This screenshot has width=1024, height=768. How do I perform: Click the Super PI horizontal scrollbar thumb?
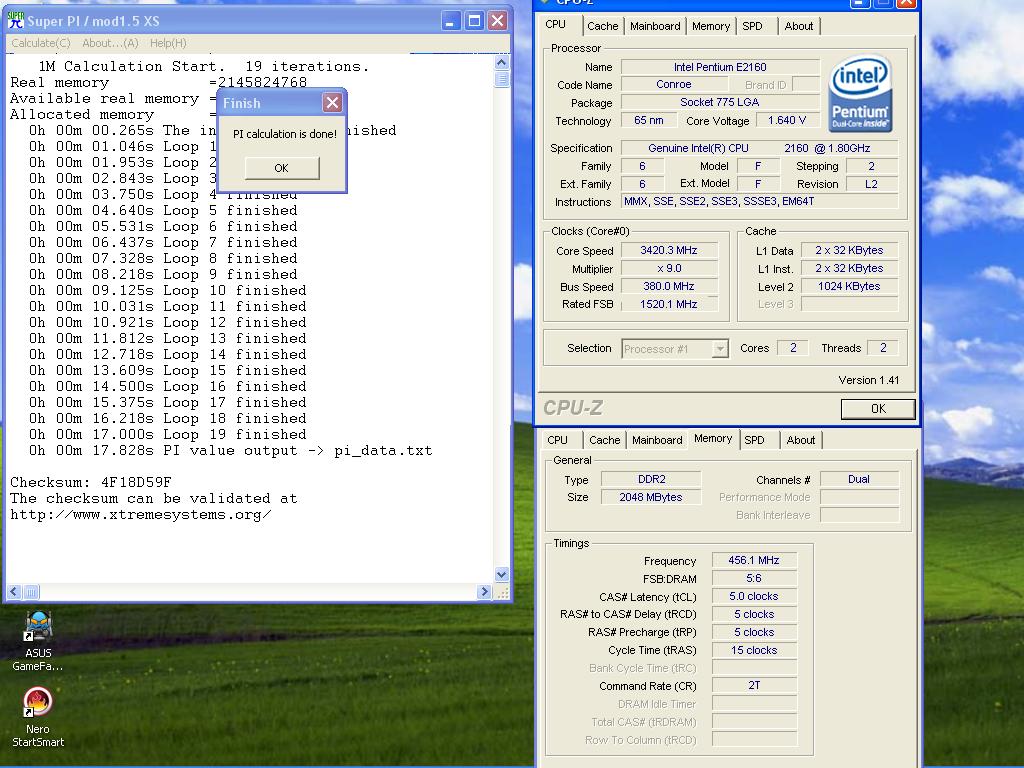[x=31, y=592]
